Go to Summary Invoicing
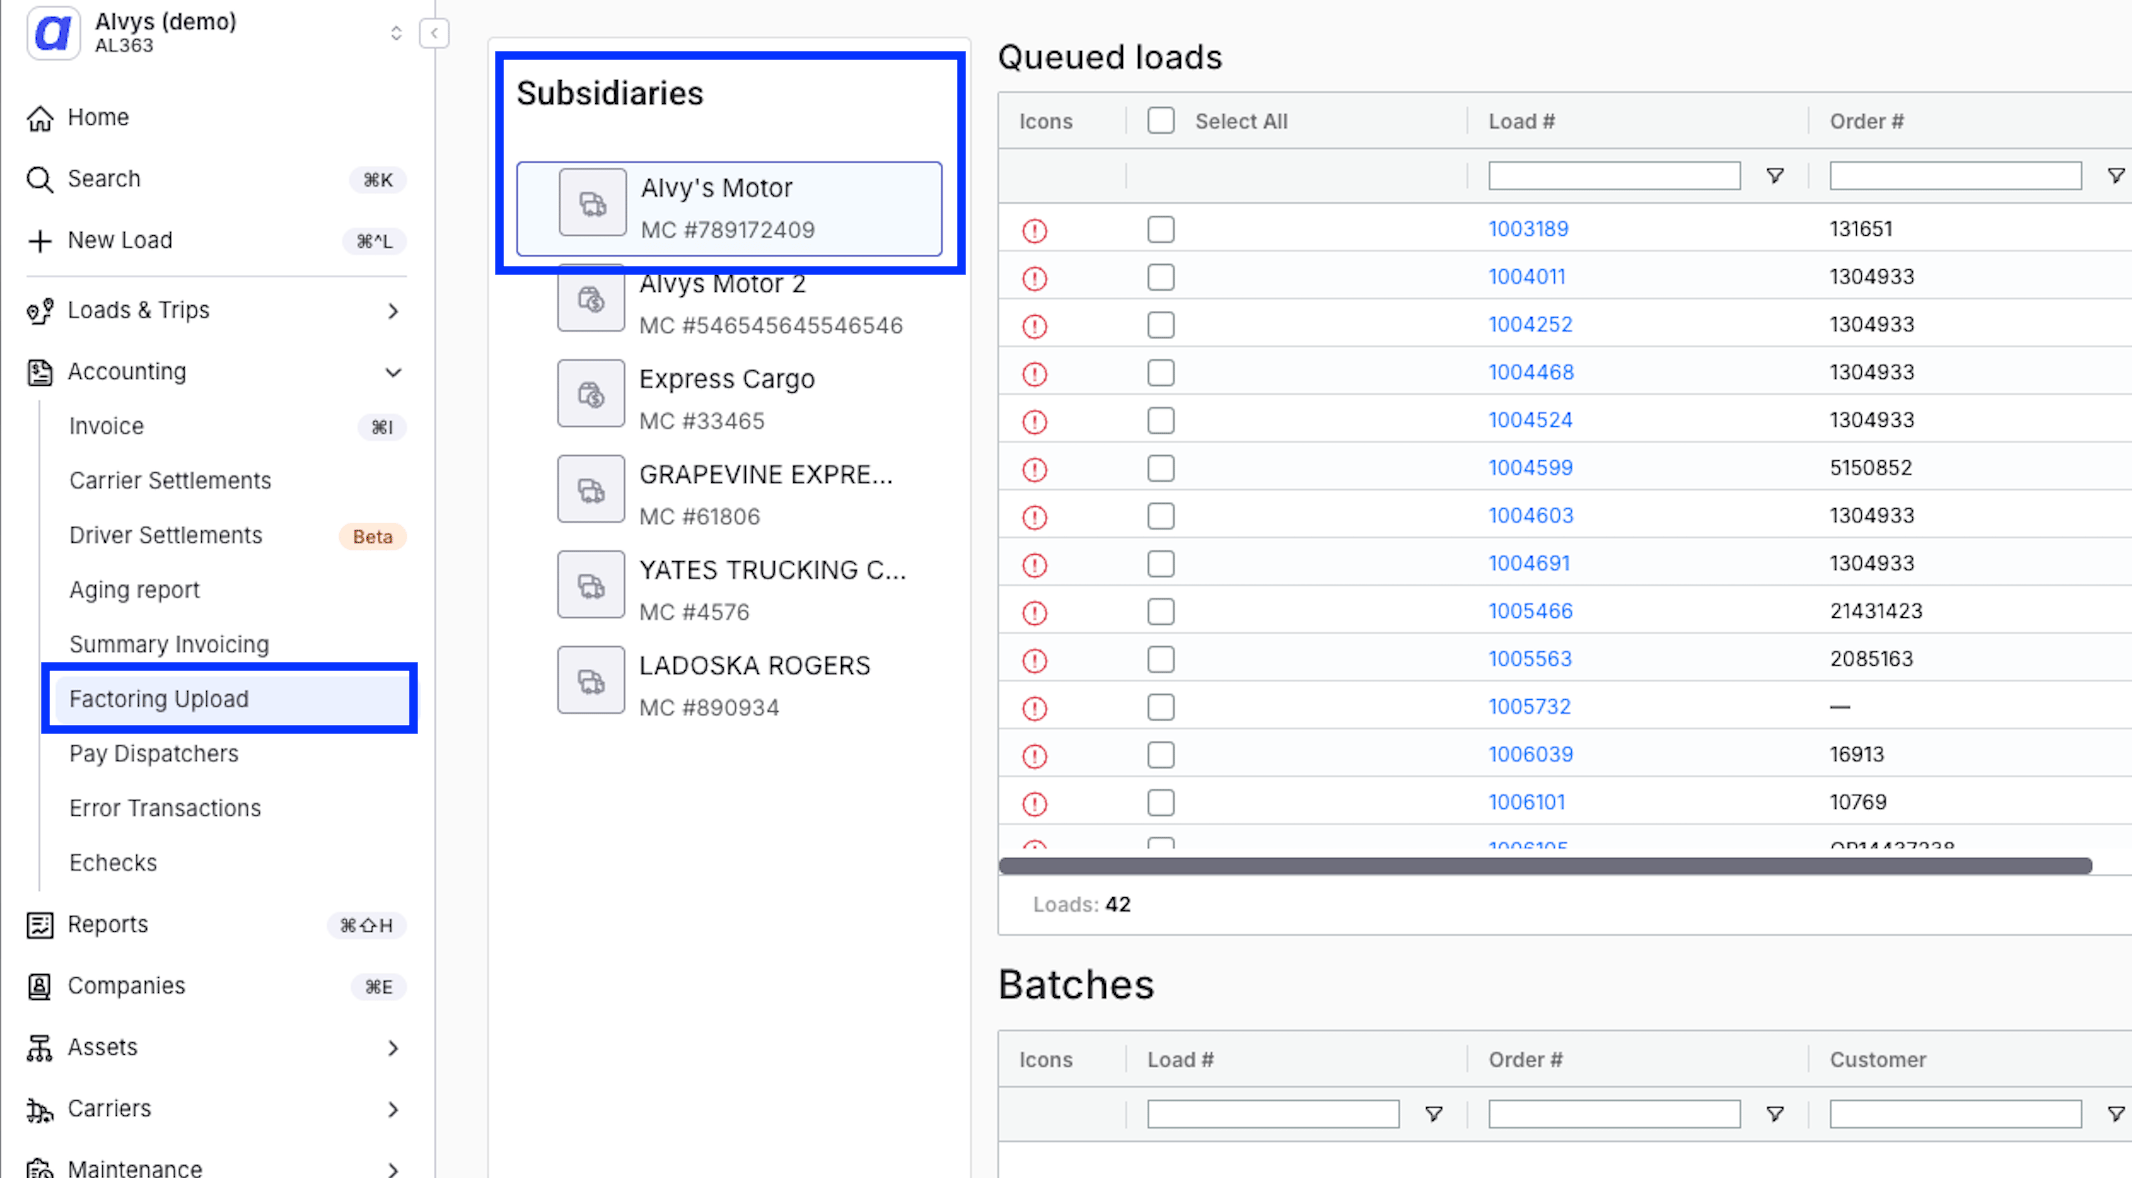The image size is (2132, 1178). click(x=170, y=645)
